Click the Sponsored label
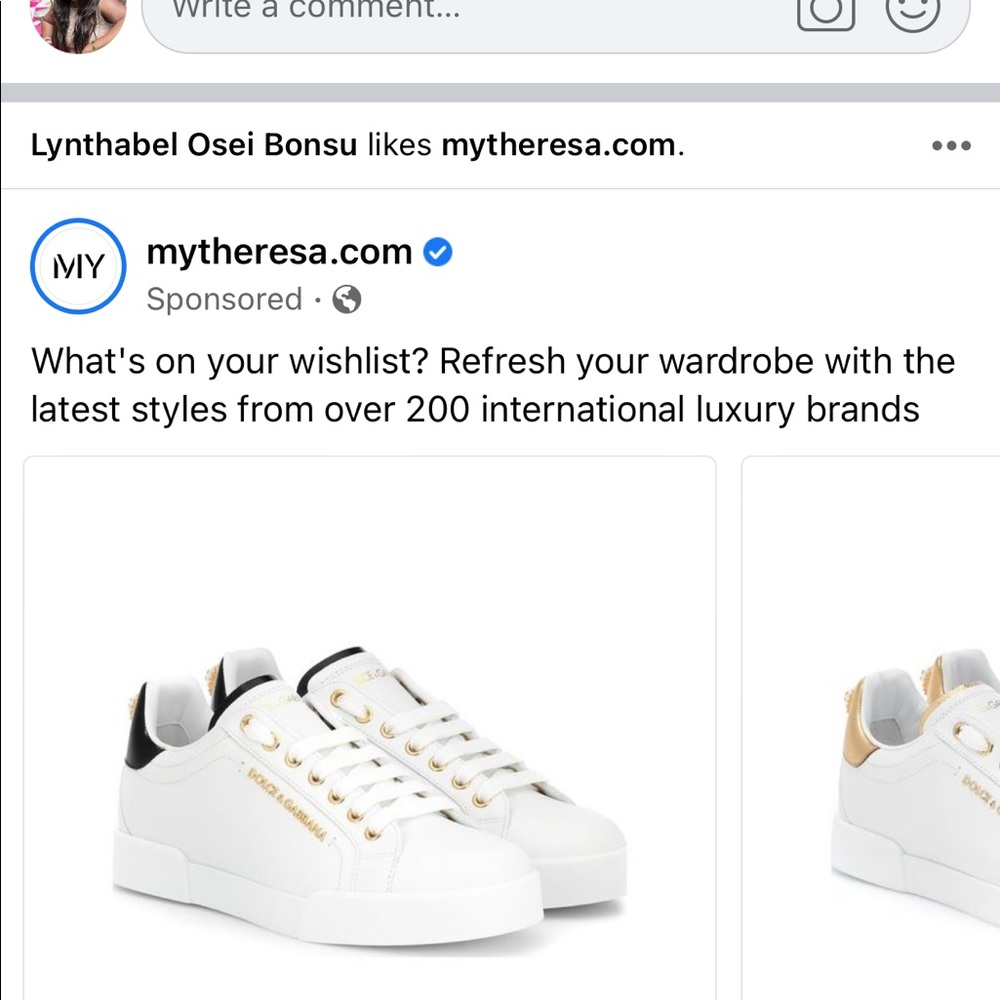 (x=224, y=300)
